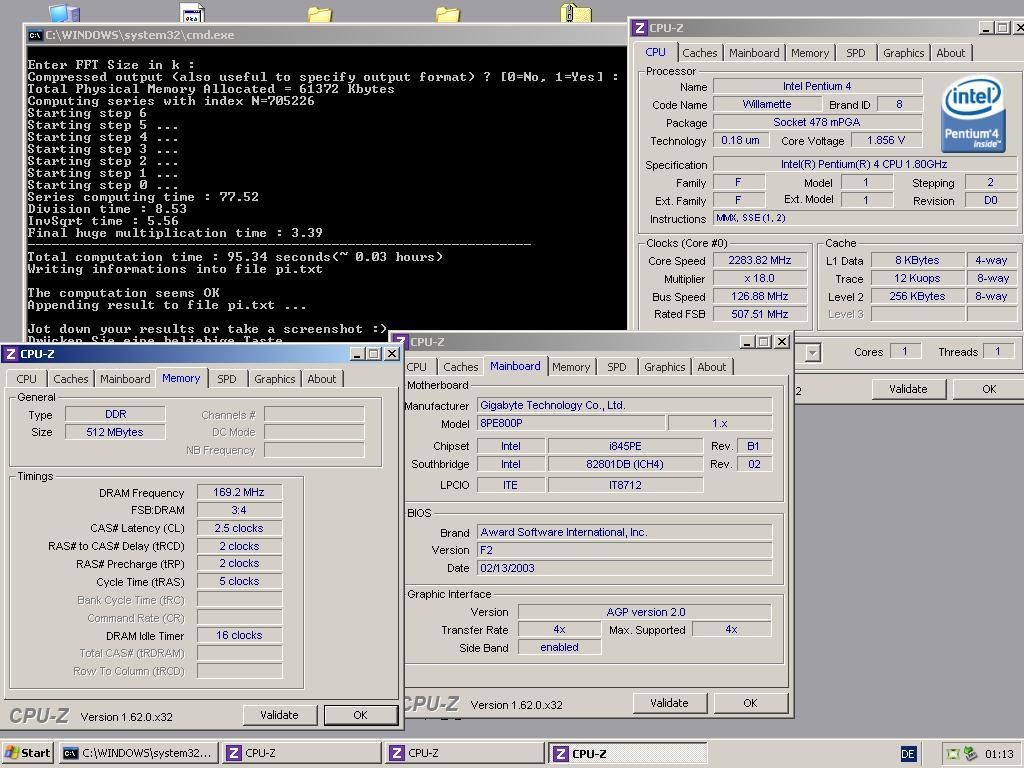The height and width of the screenshot is (768, 1024).
Task: Click the multiplier x 18.0 value
Action: [x=760, y=278]
